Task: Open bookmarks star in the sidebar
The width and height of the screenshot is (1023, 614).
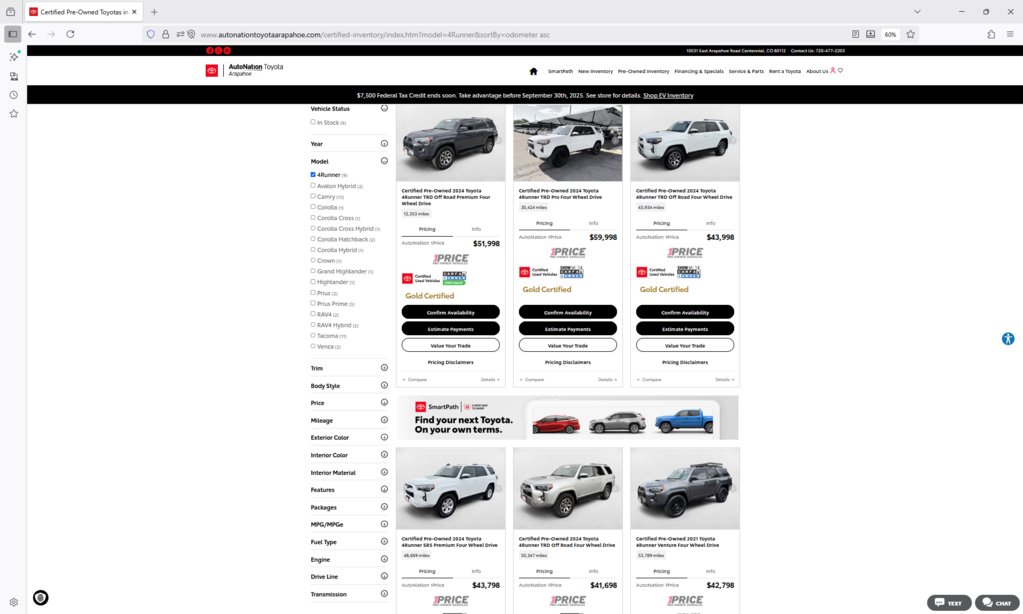Action: click(14, 114)
